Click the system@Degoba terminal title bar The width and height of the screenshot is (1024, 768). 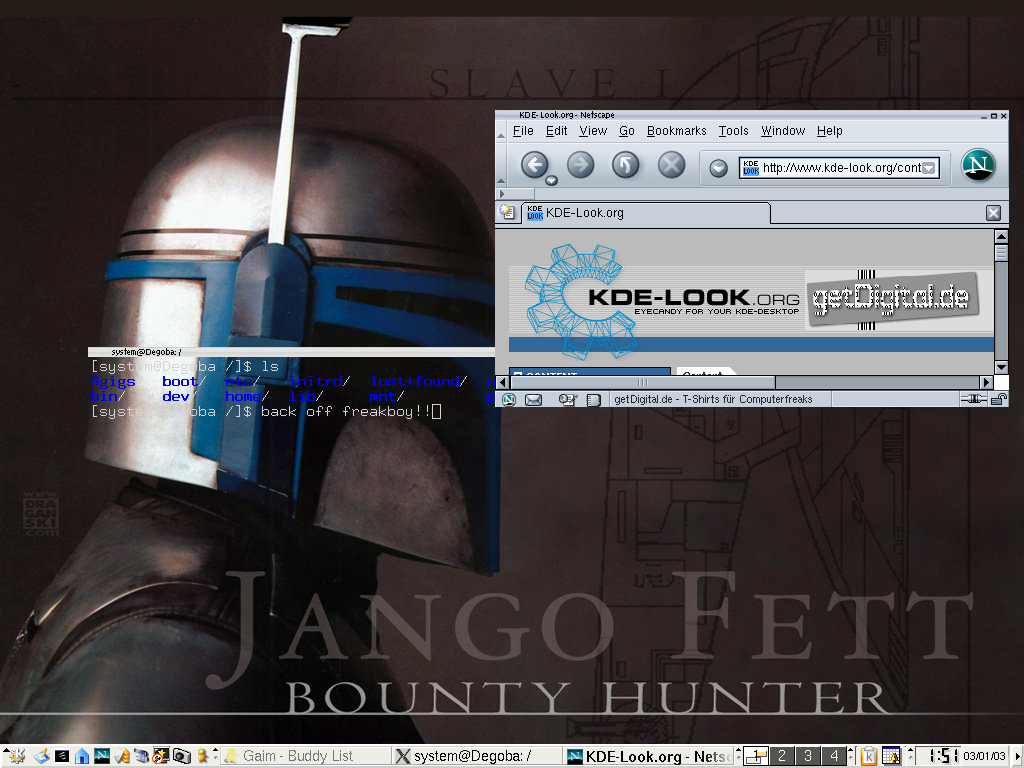tap(291, 352)
